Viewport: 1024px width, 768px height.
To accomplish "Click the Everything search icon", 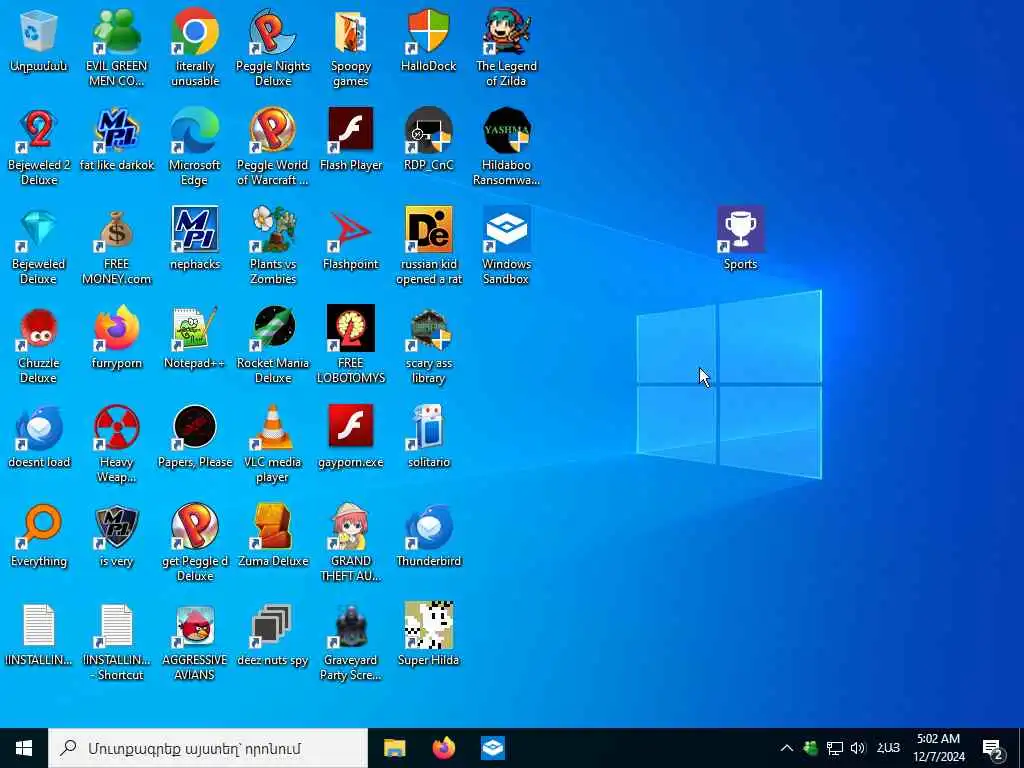I will pos(39,536).
